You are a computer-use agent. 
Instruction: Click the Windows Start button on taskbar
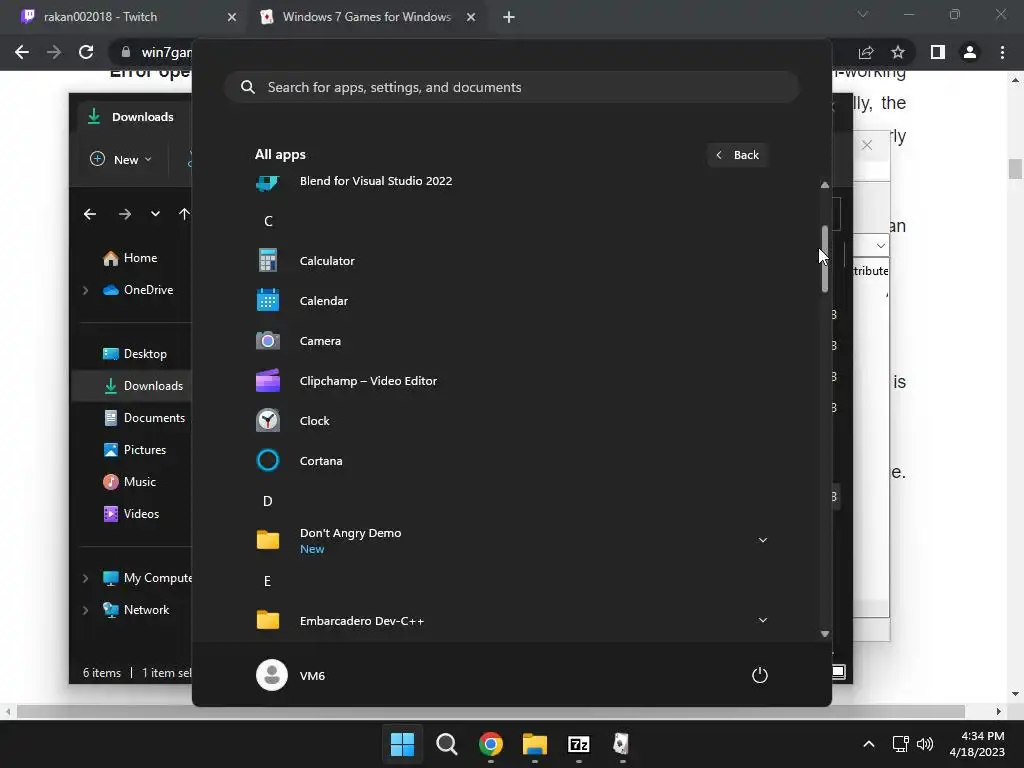[402, 744]
